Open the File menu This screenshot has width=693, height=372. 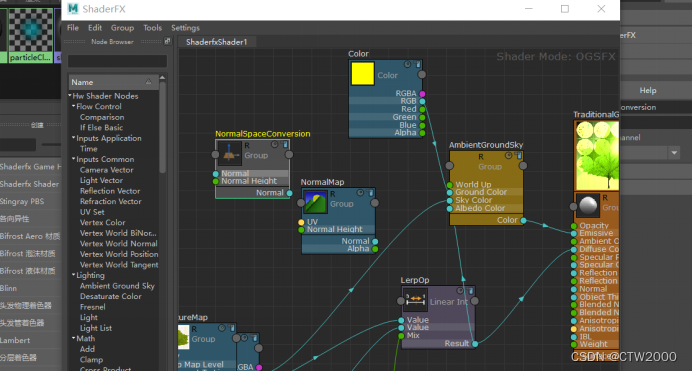coord(73,27)
